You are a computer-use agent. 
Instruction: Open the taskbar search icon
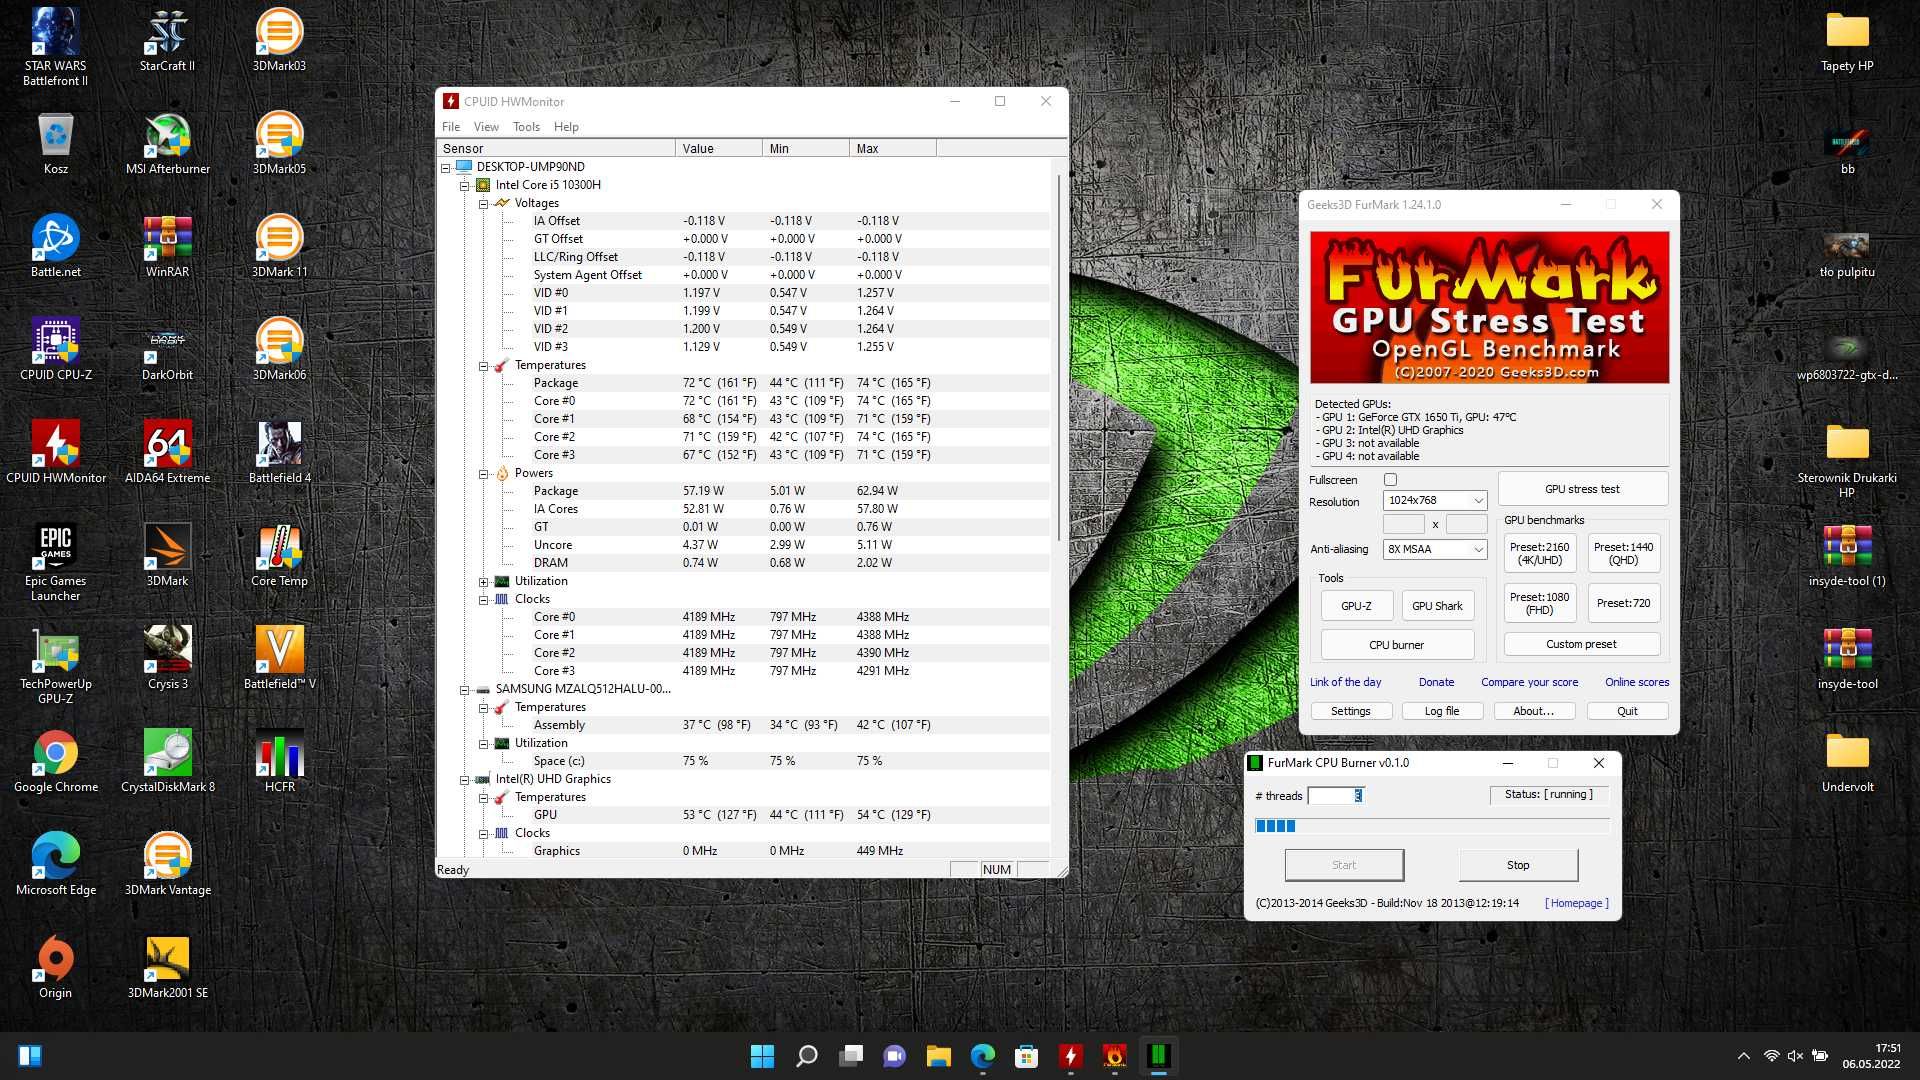tap(806, 1056)
